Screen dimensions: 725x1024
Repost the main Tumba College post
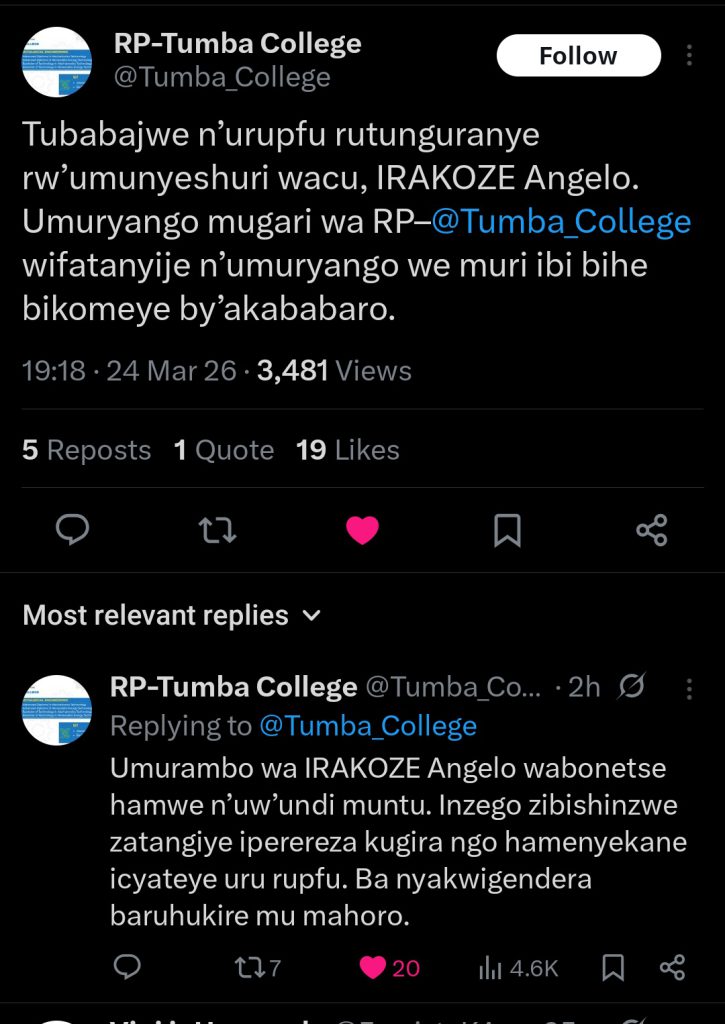[x=217, y=530]
